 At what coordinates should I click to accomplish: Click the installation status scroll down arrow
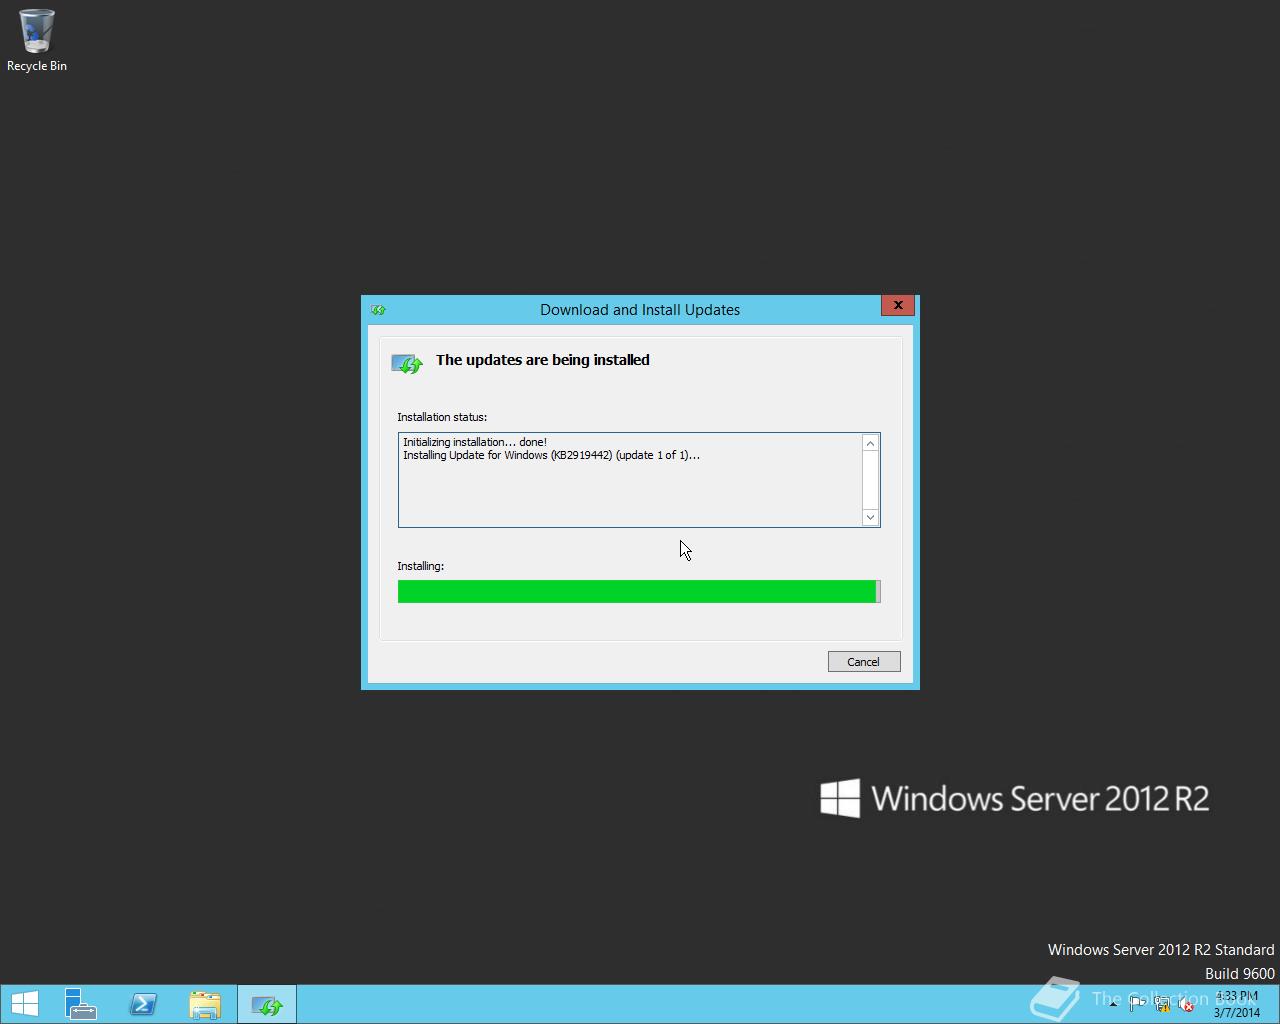point(870,517)
